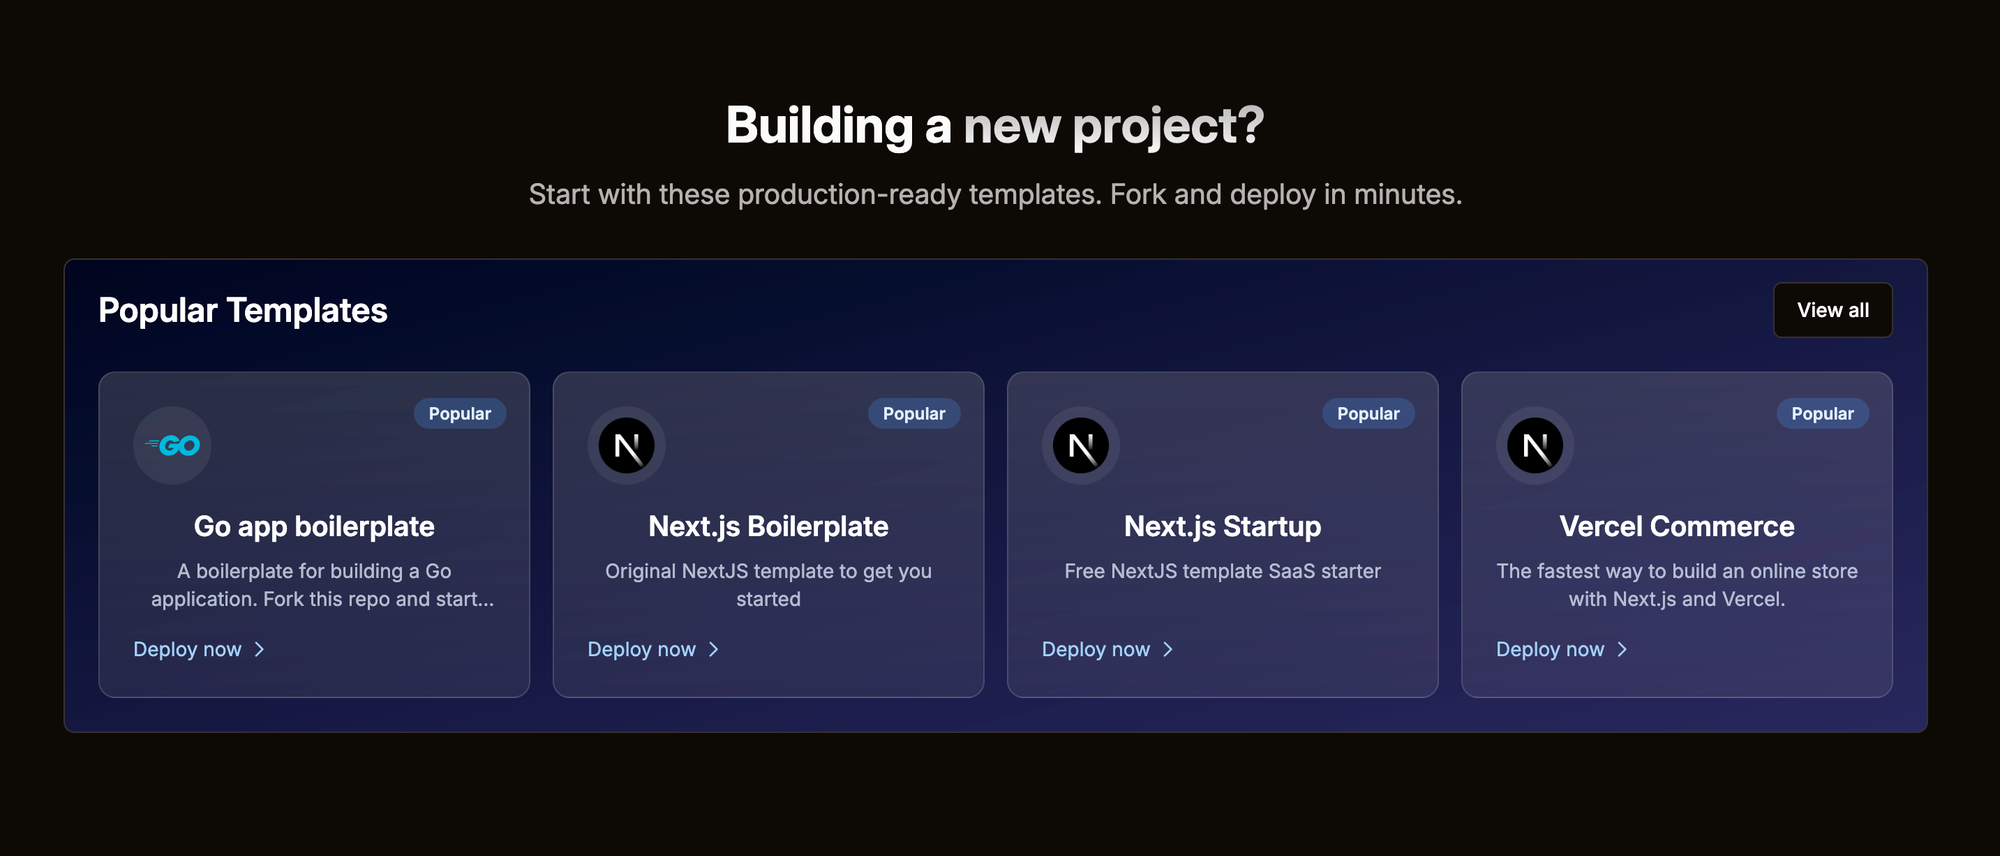
Task: Select the Popular badge on Next.js Boilerplate
Action: click(914, 414)
